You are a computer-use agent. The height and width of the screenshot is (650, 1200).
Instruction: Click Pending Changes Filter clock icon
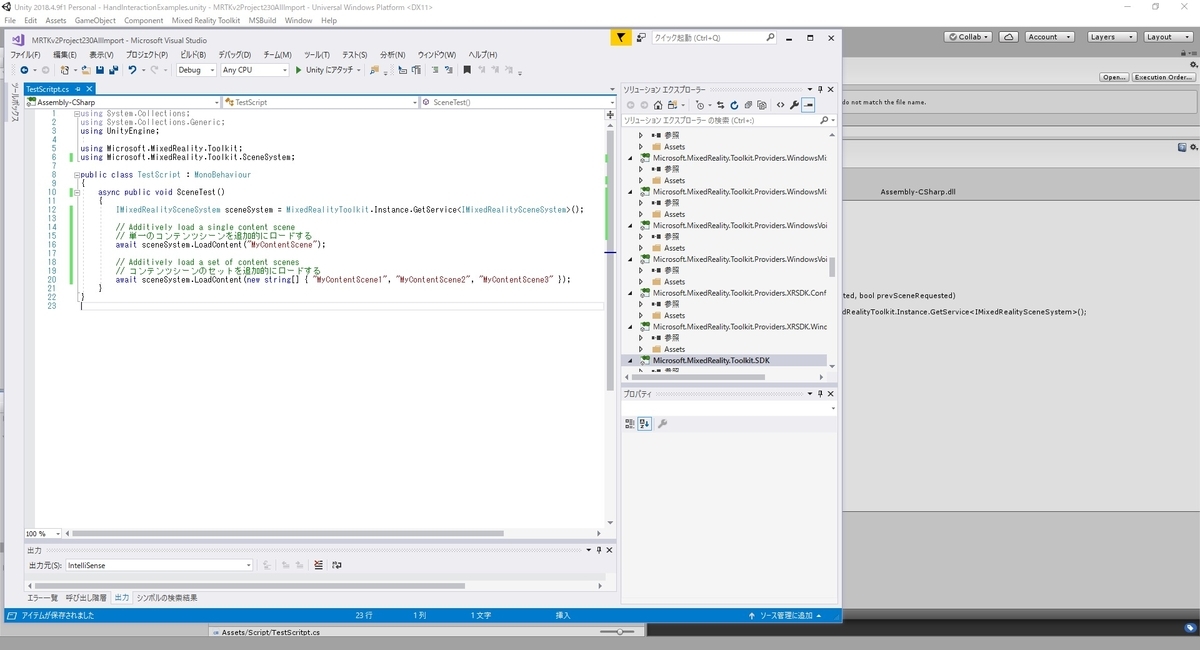click(x=700, y=105)
